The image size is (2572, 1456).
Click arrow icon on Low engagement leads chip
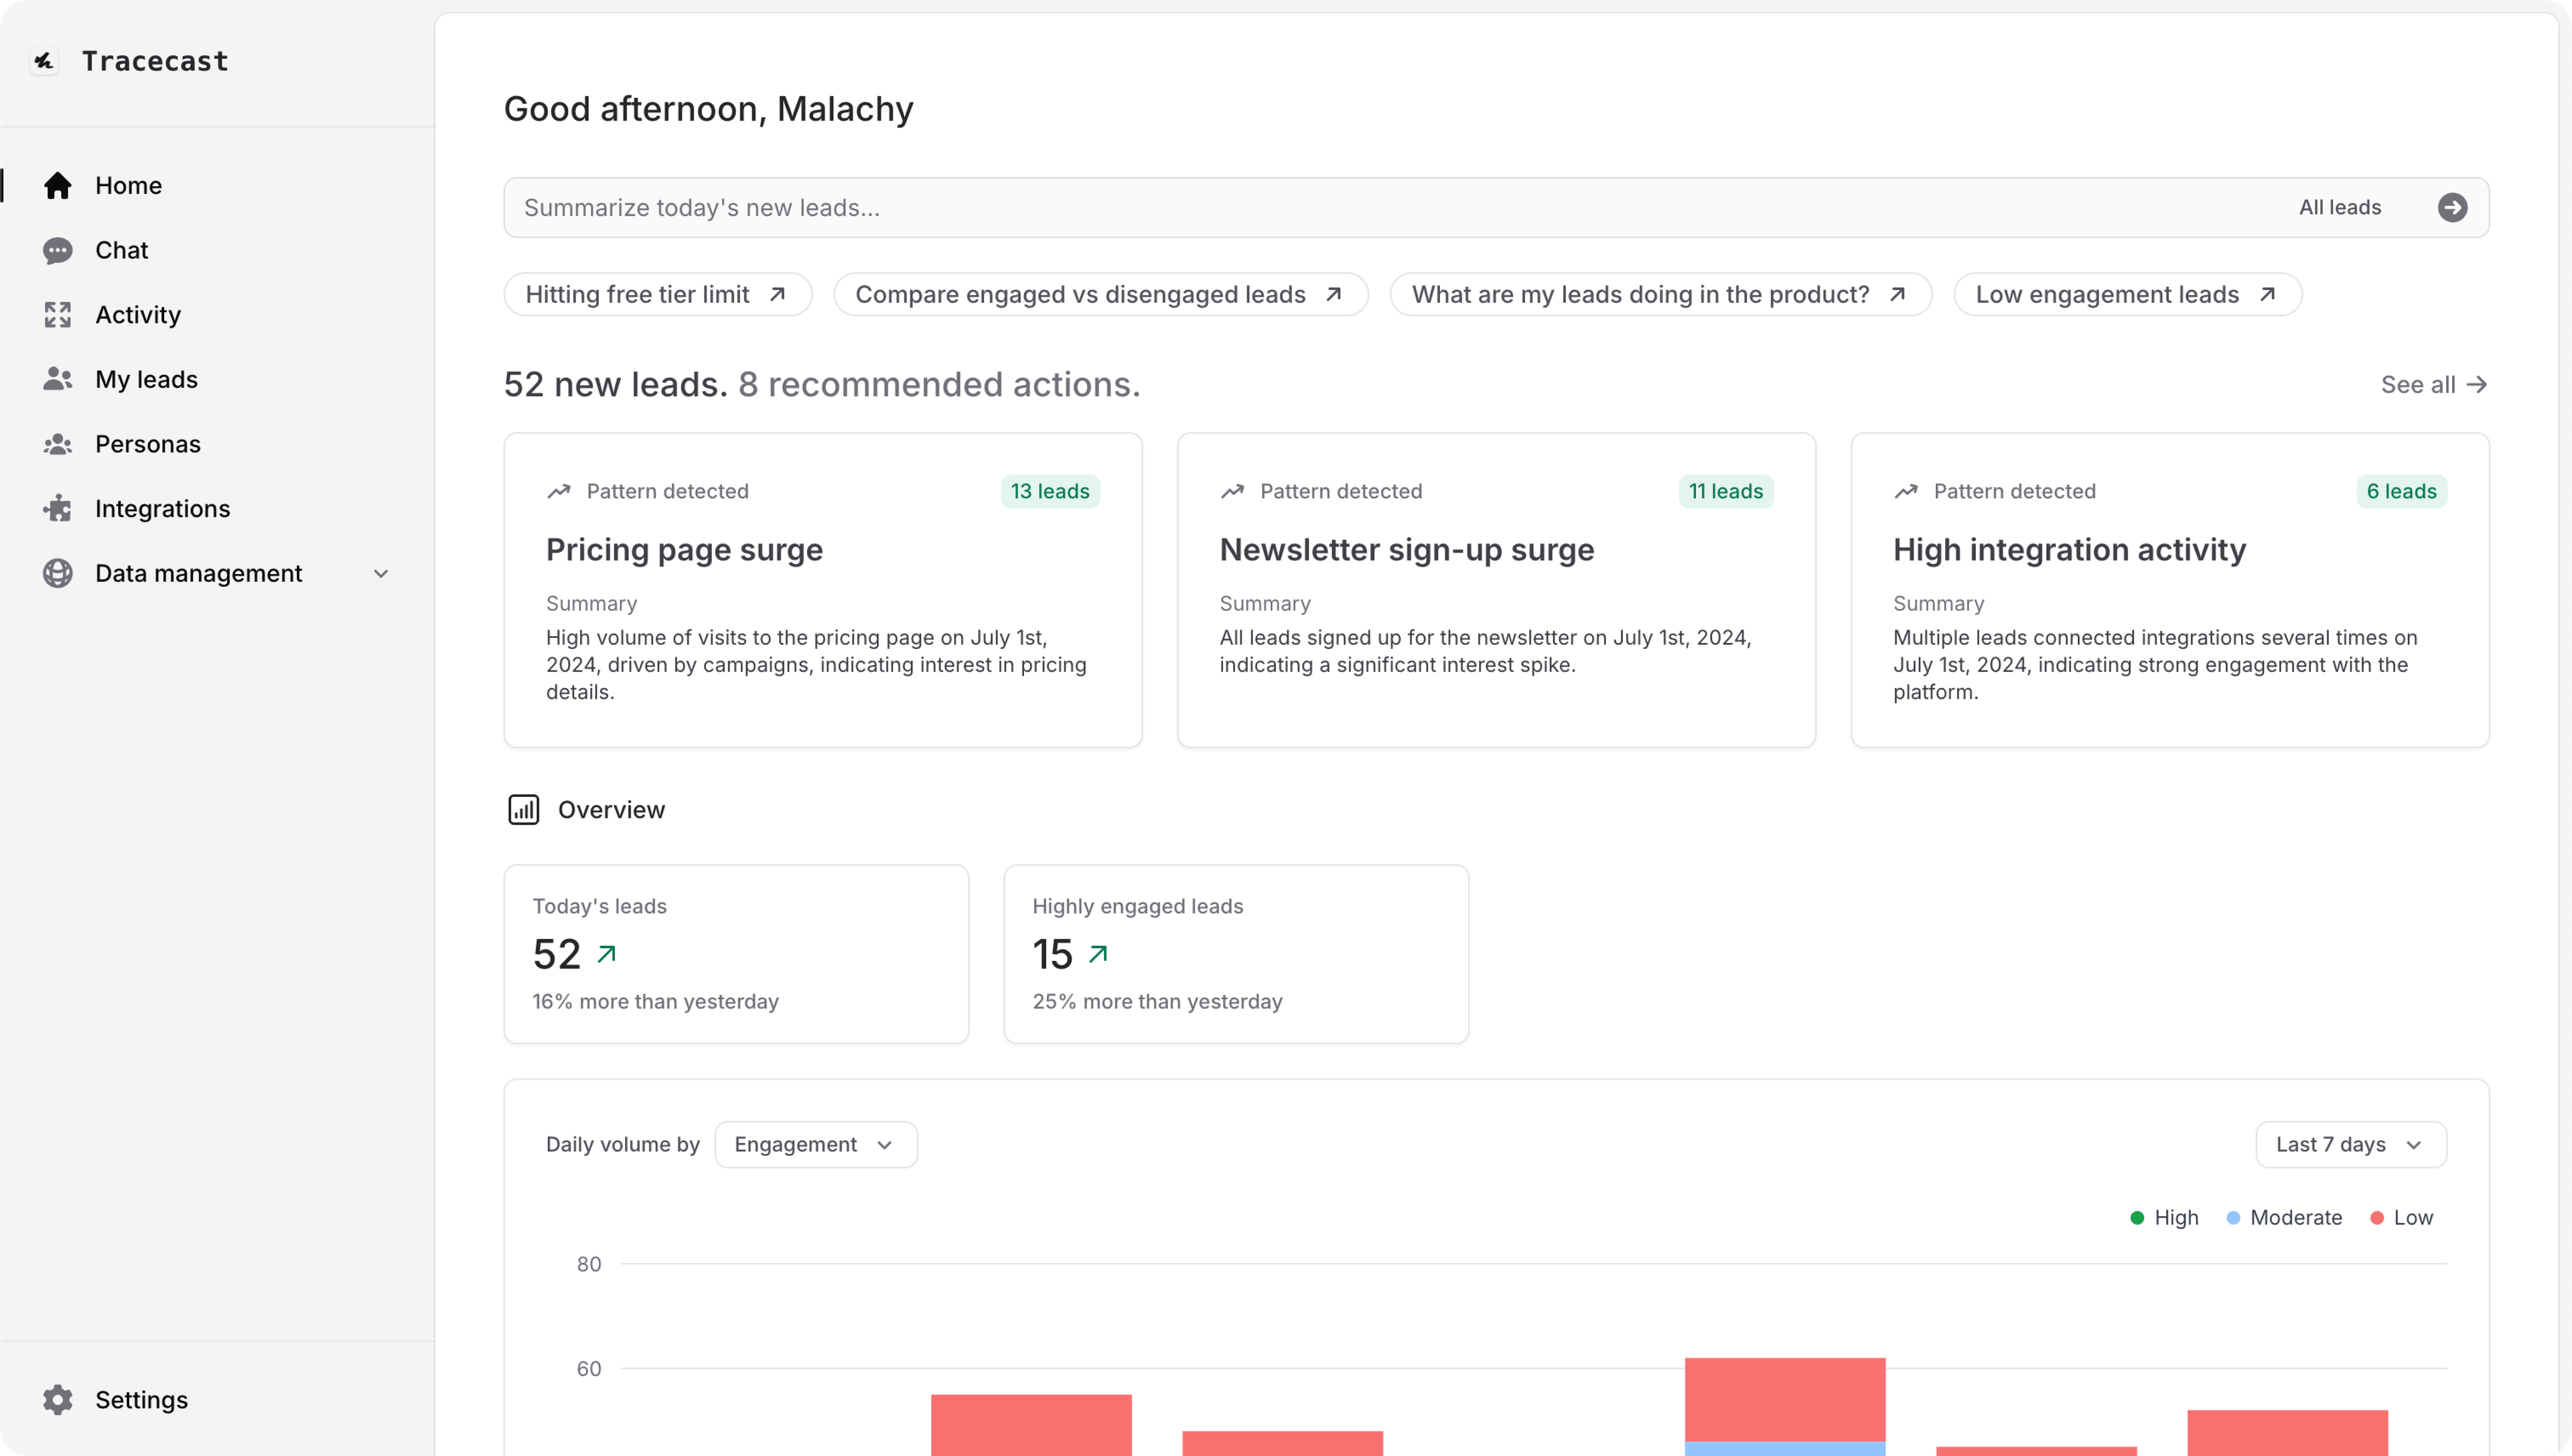tap(2267, 295)
